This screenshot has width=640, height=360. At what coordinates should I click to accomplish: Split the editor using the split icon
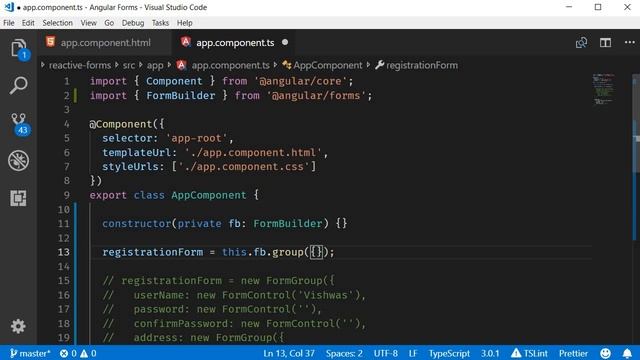(605, 42)
